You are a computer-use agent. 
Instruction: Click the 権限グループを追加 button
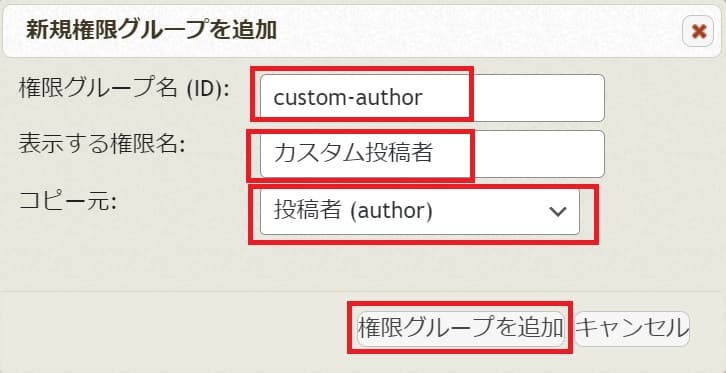[x=460, y=329]
